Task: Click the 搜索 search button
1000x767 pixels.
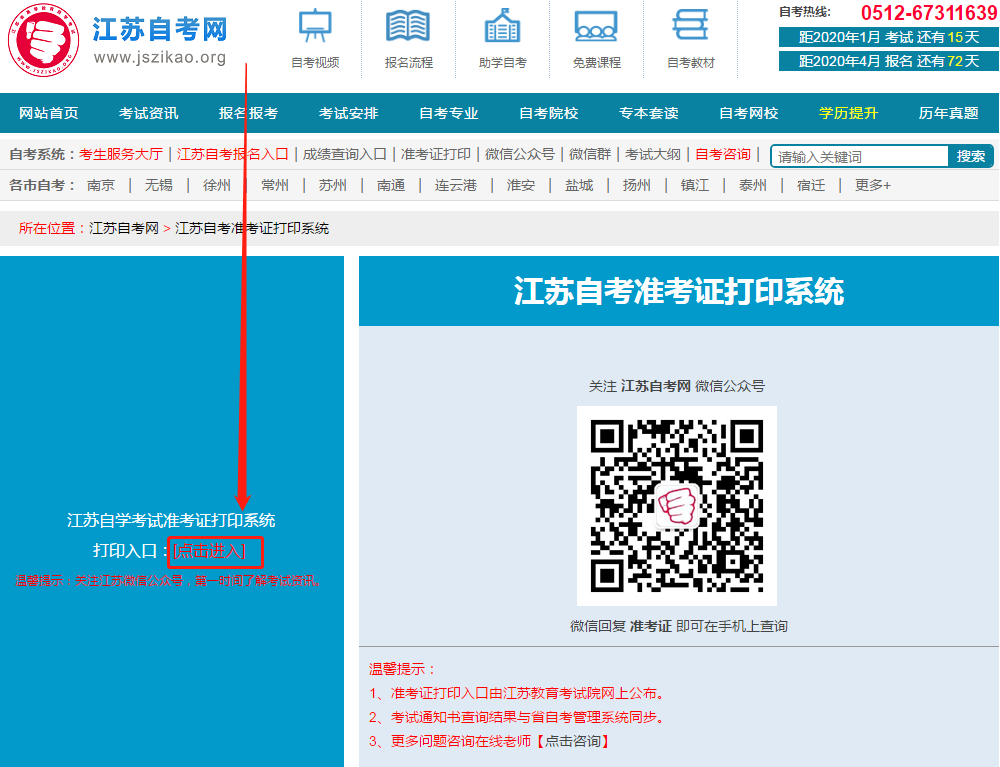Action: pyautogui.click(x=971, y=156)
